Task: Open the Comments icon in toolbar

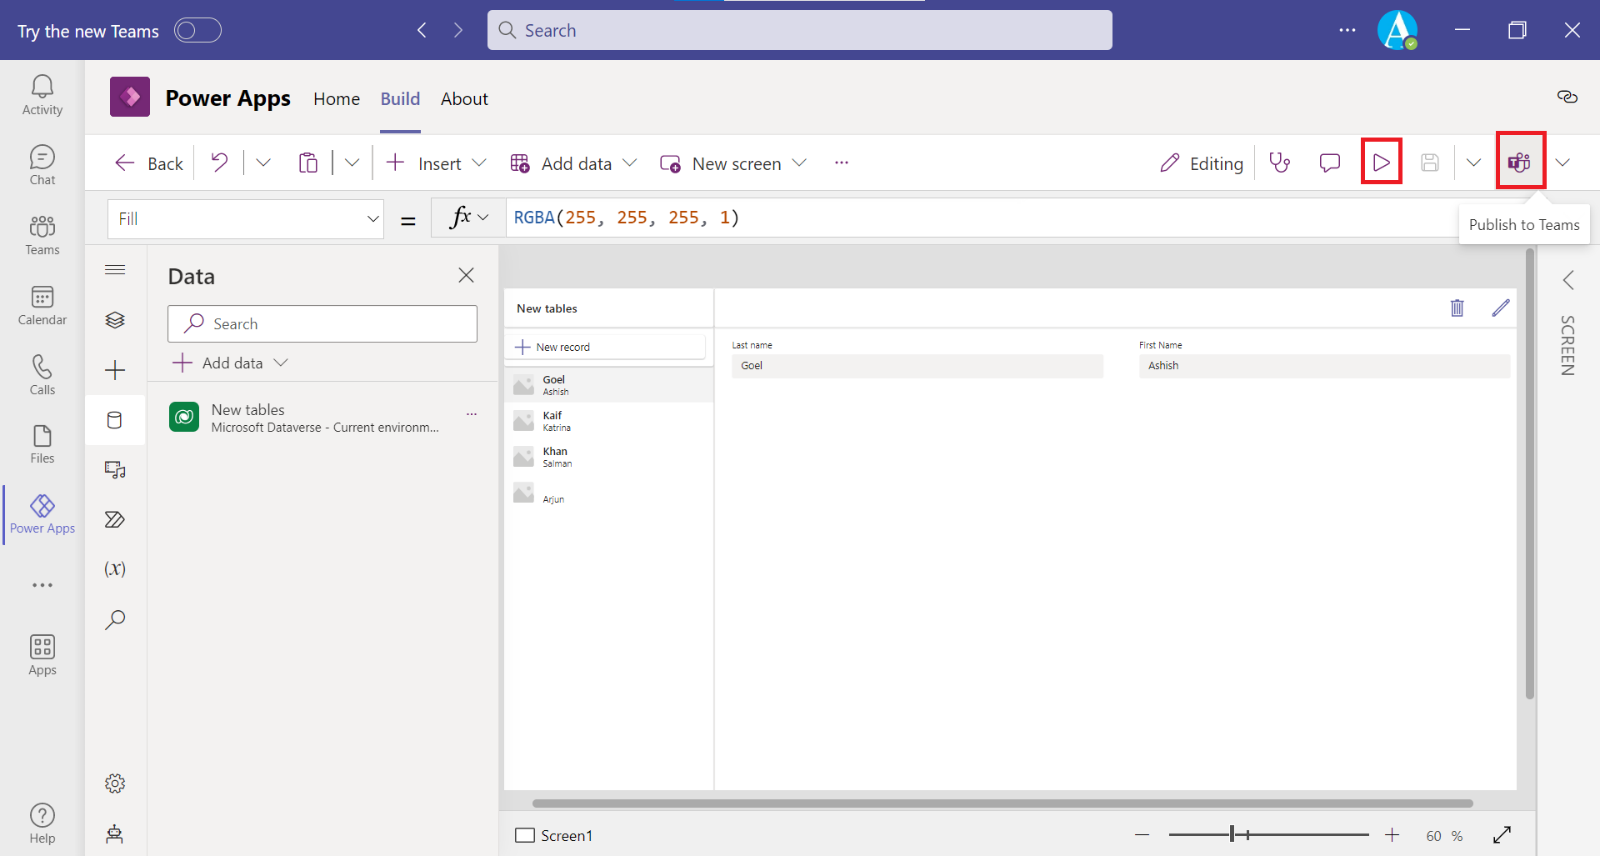Action: pyautogui.click(x=1329, y=163)
